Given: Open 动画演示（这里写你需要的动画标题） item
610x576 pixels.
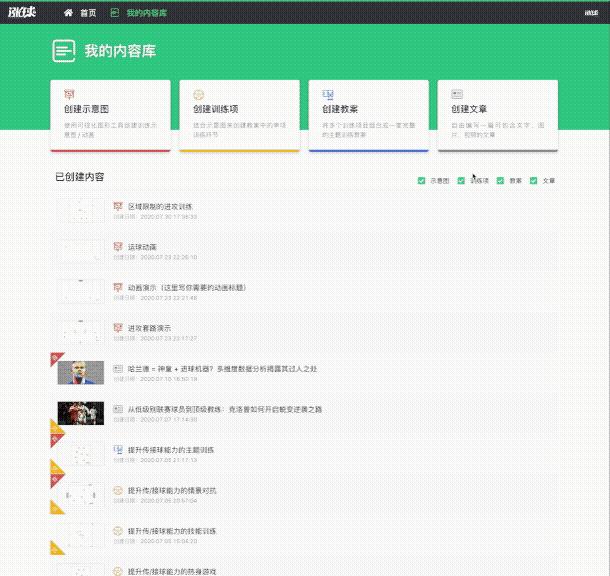Looking at the screenshot, I should tap(187, 288).
